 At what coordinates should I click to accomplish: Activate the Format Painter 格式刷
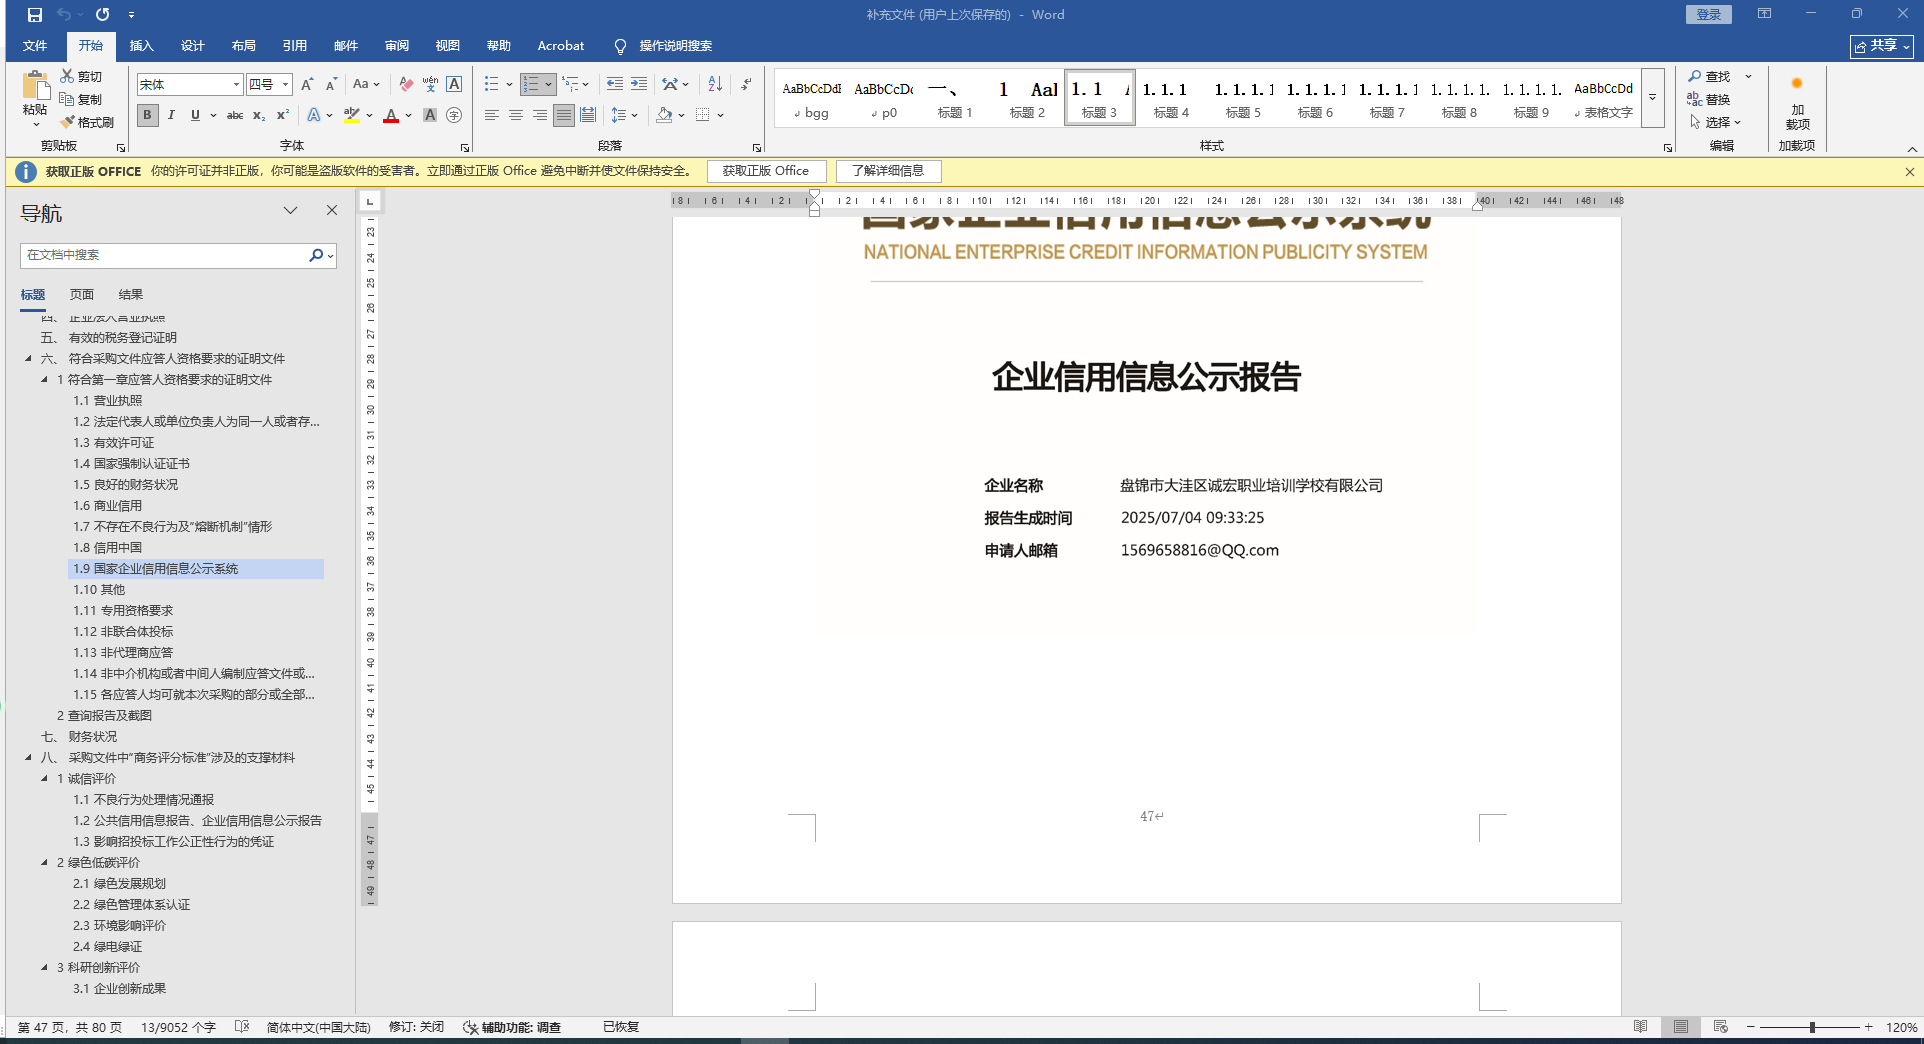87,122
